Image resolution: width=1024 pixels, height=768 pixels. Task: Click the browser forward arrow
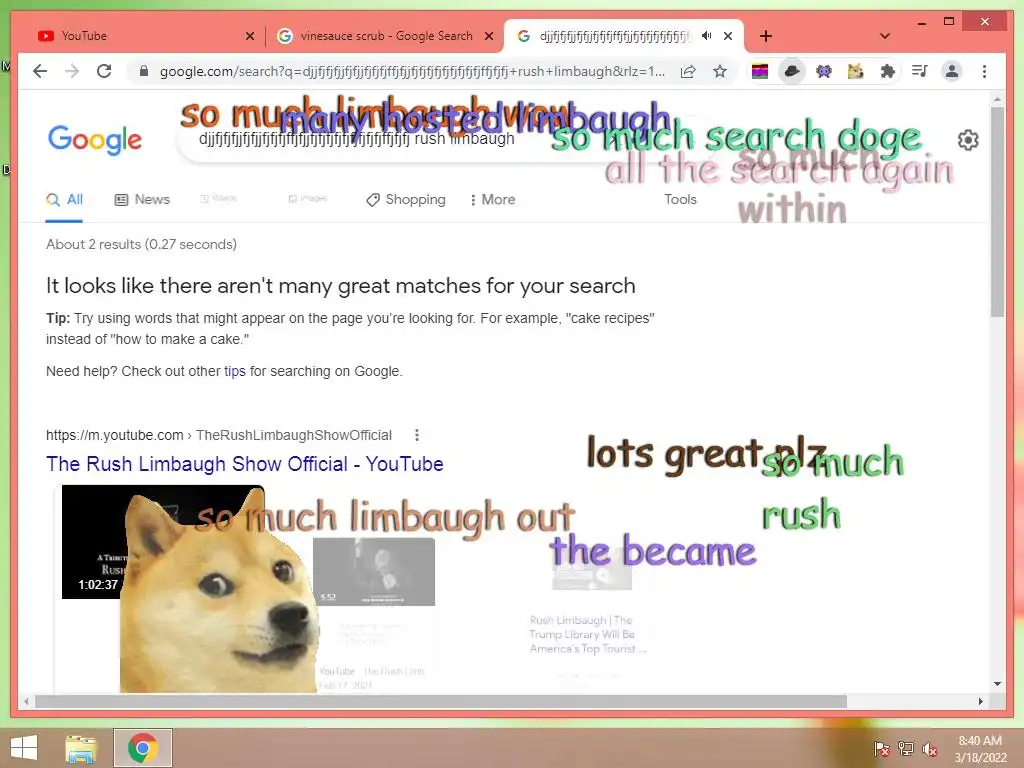pos(72,71)
